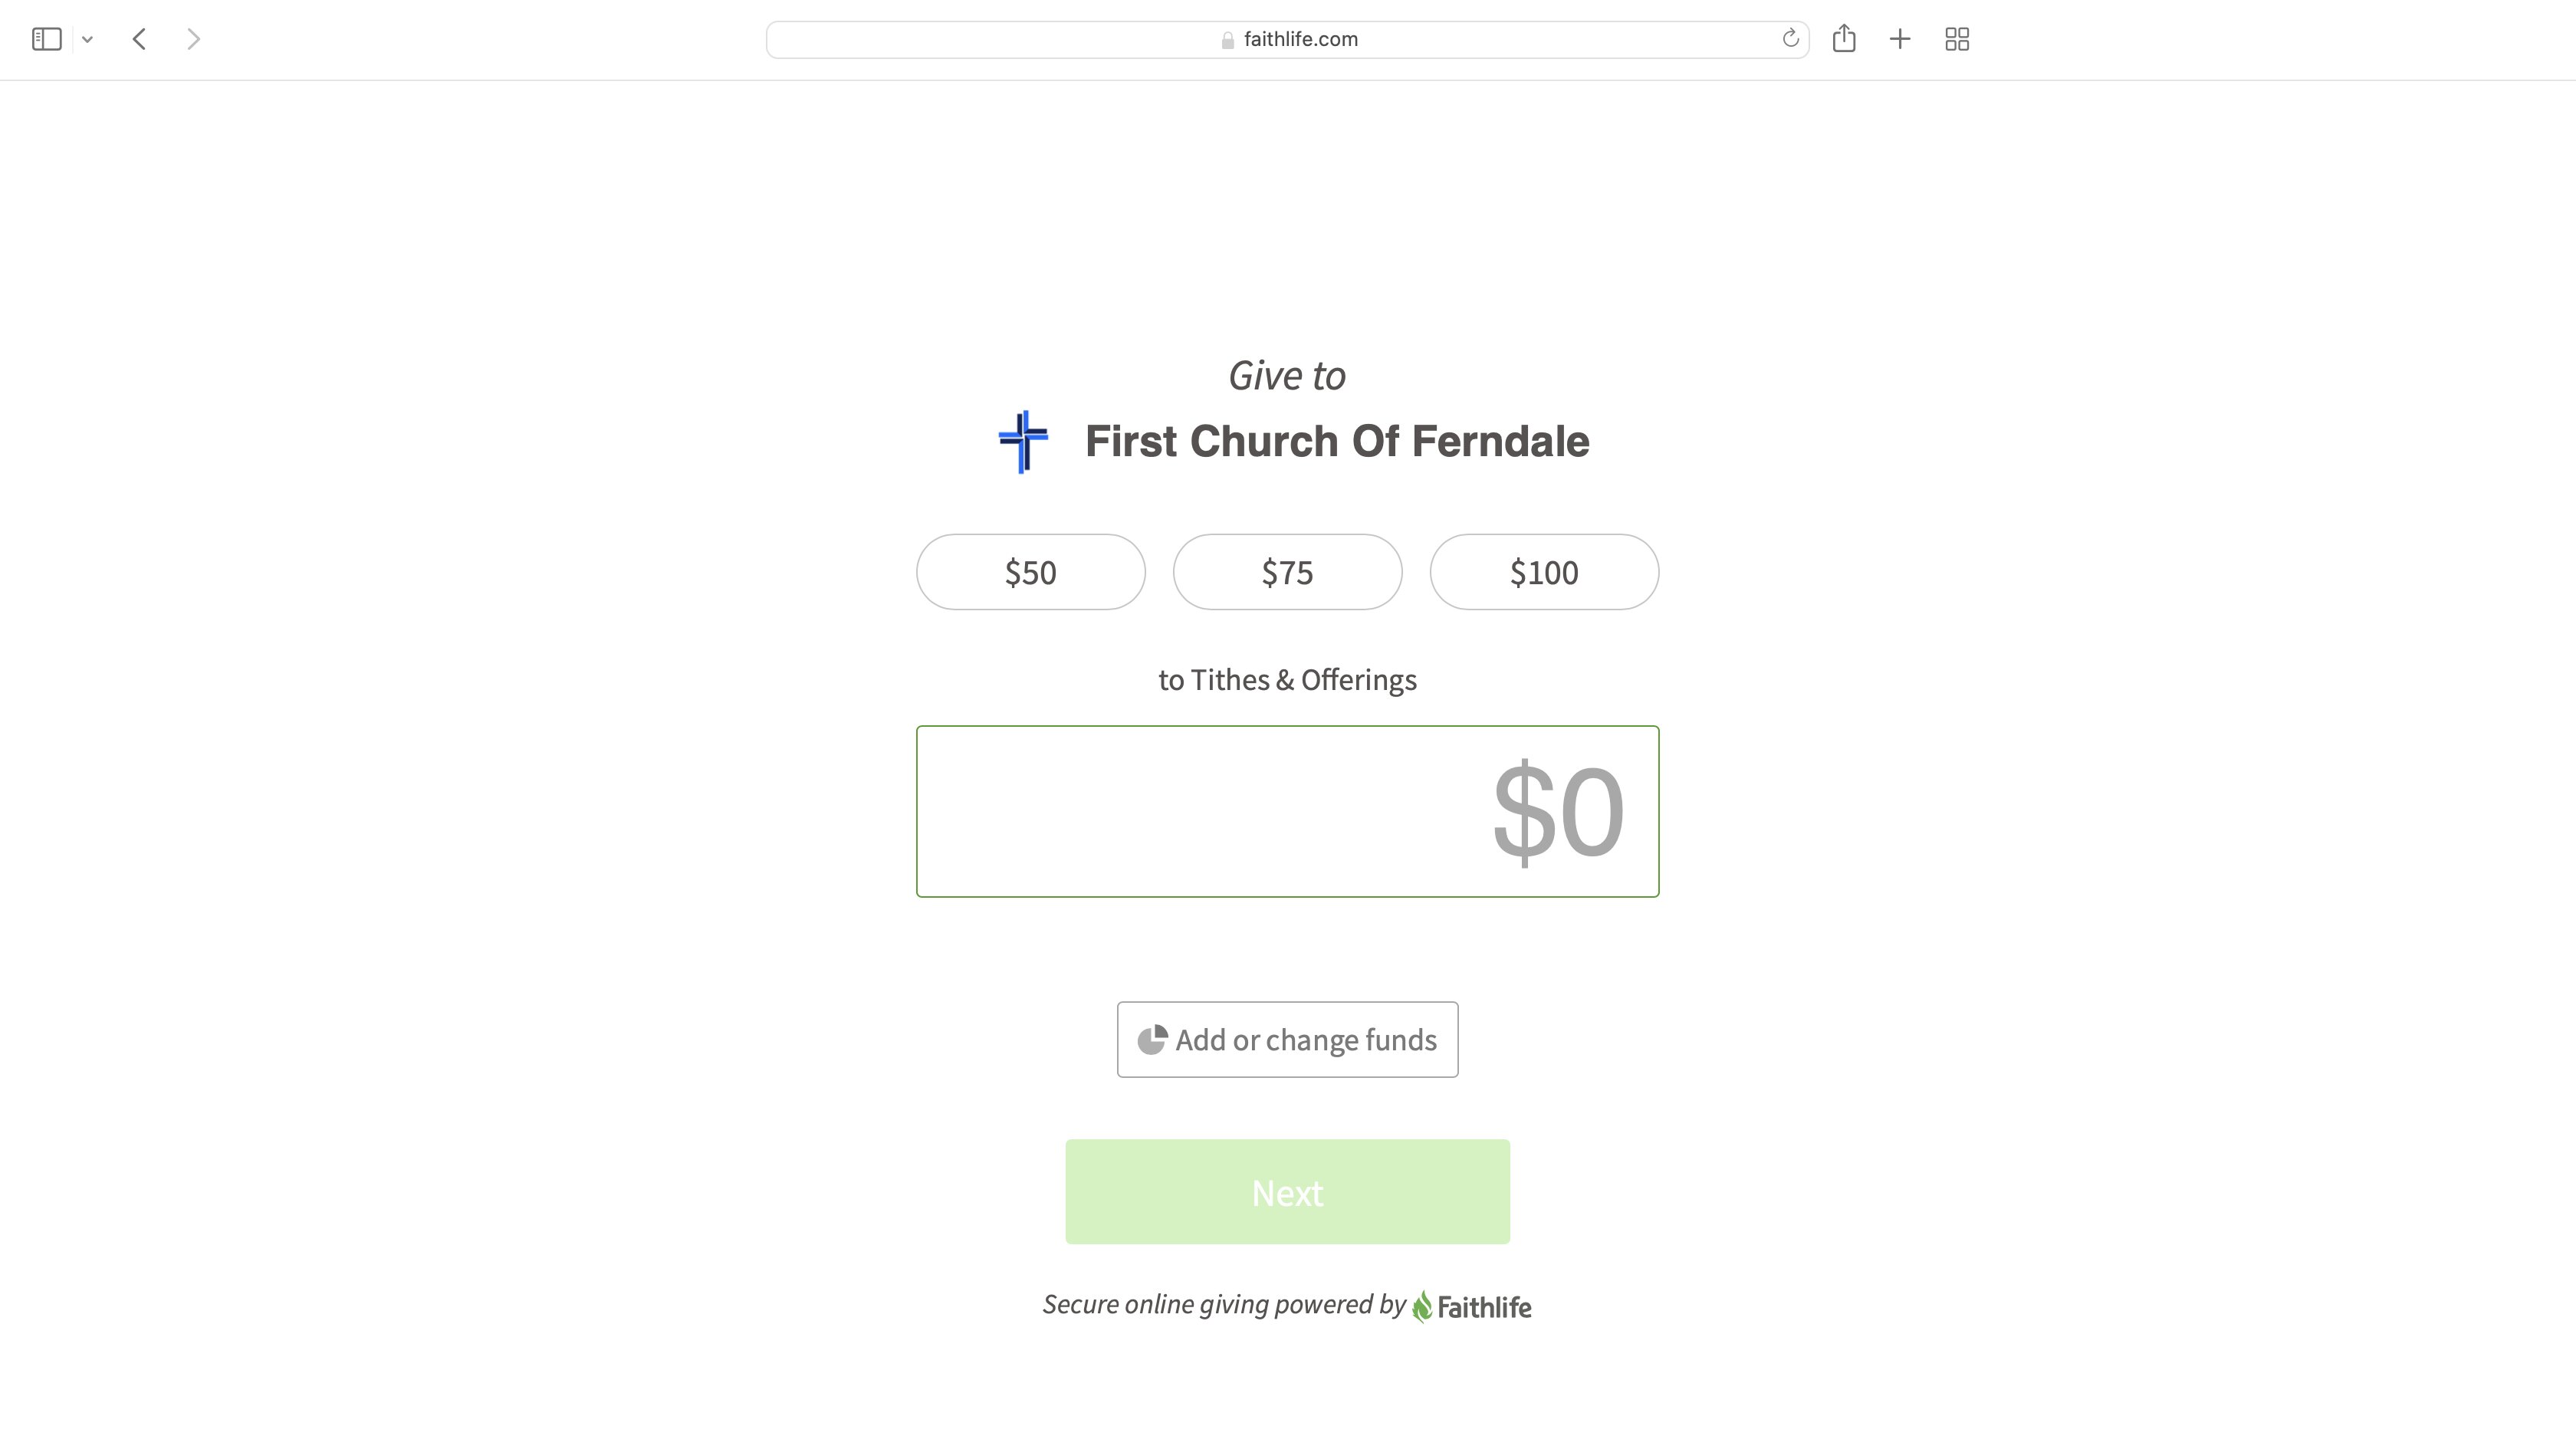
Task: Go forward to the next page
Action: (194, 39)
